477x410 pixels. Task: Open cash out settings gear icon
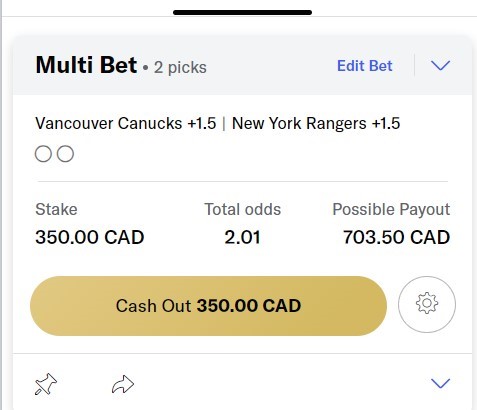click(427, 304)
